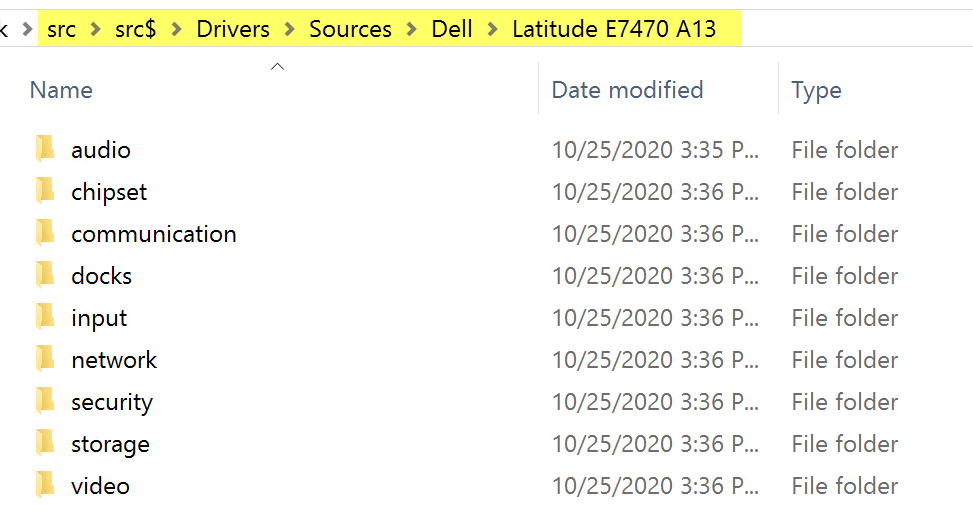This screenshot has width=973, height=530.
Task: Expand the chevron after src$ breadcrumb
Action: click(176, 30)
